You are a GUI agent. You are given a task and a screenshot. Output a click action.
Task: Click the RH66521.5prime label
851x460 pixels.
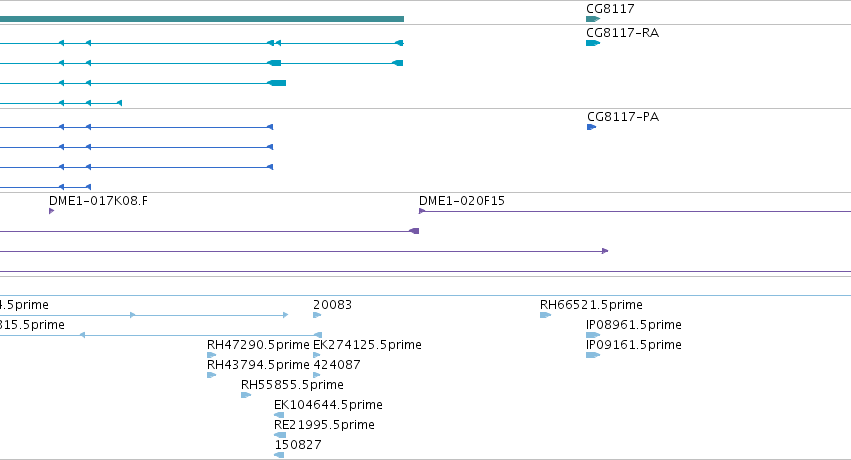[591, 305]
